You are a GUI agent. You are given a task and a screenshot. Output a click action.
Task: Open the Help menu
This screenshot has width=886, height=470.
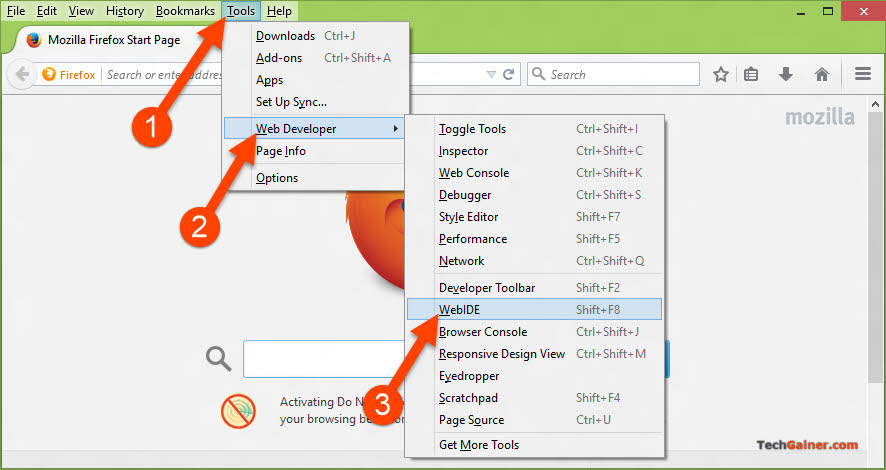(x=279, y=11)
